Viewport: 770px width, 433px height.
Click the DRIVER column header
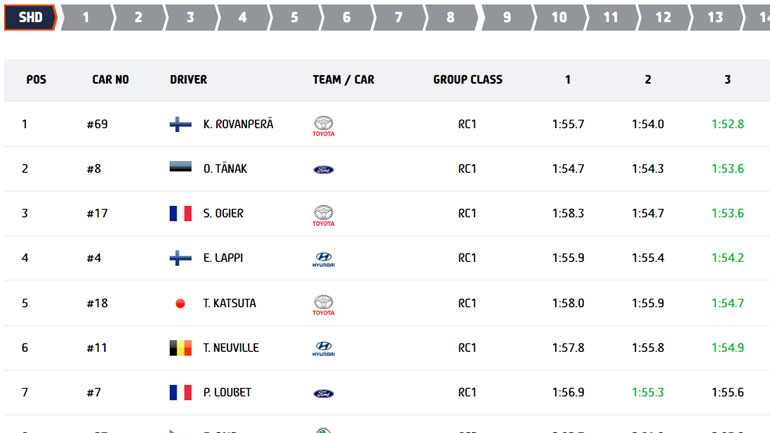coord(188,79)
